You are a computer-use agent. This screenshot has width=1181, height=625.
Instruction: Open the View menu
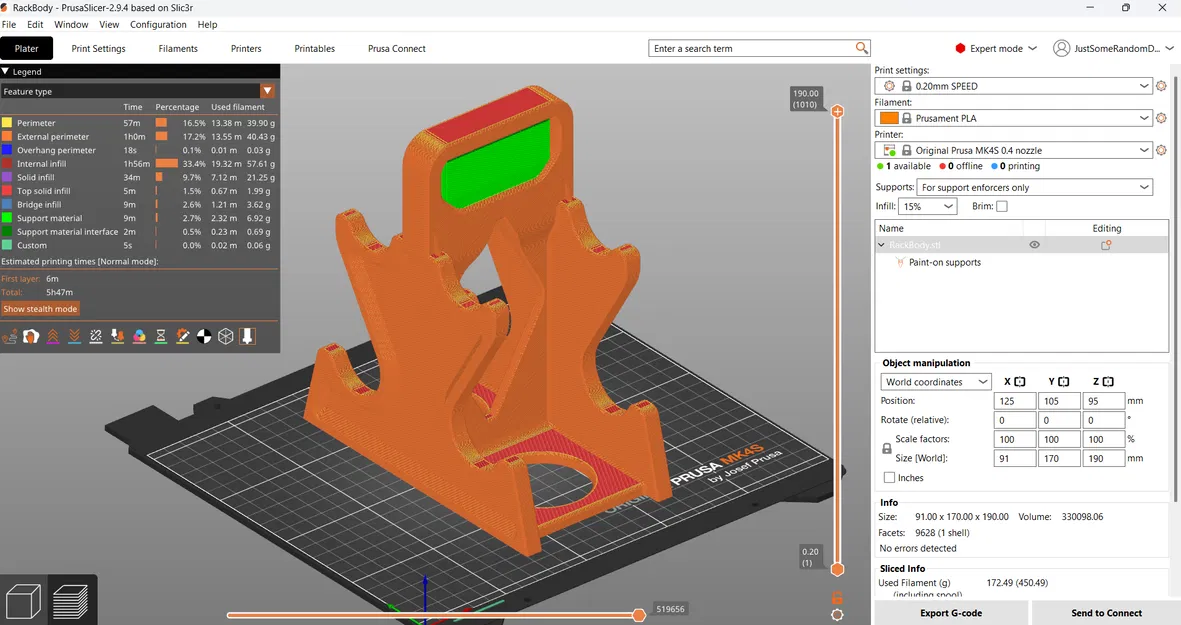pos(109,24)
